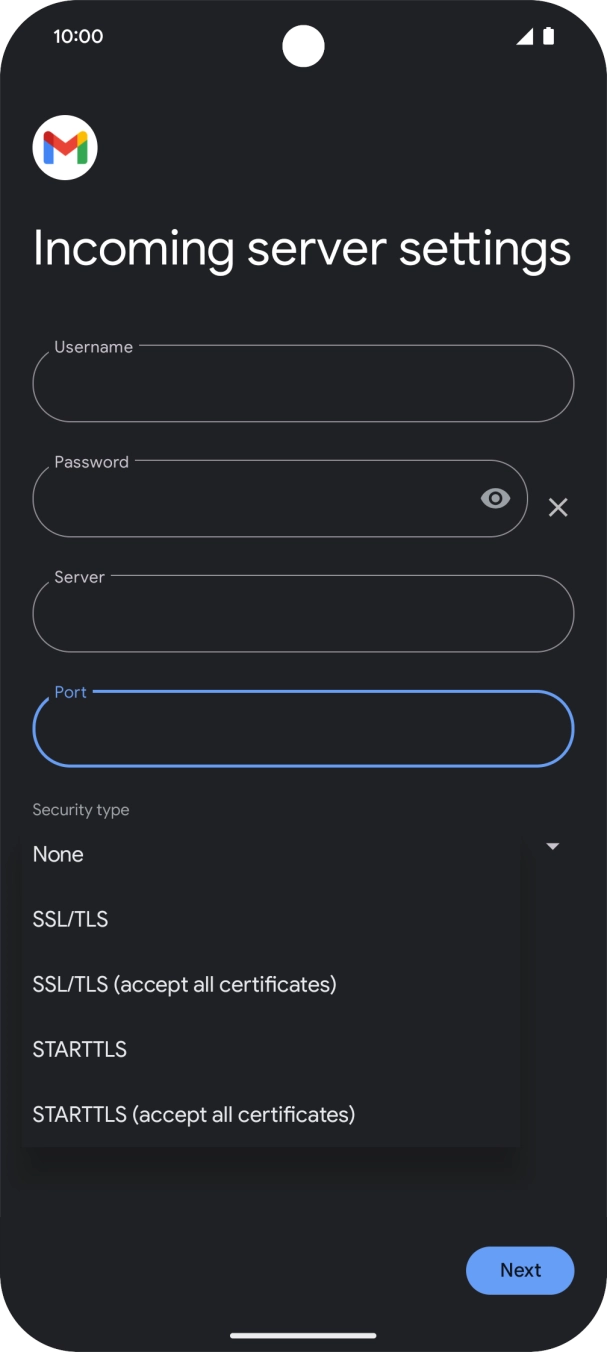Click the Incoming server settings heading
607x1352 pixels.
[302, 248]
